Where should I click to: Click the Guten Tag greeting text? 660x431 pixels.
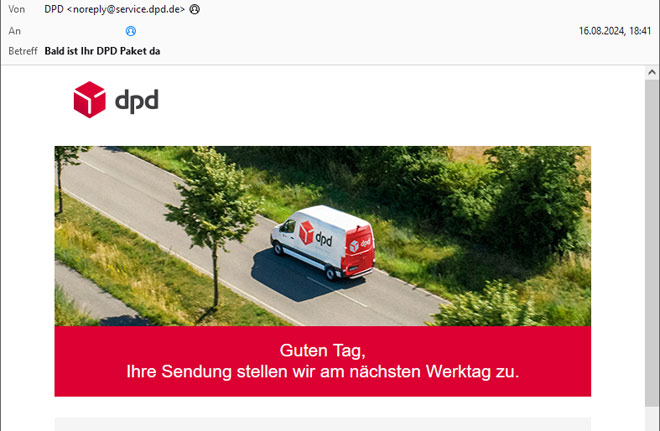tap(322, 351)
